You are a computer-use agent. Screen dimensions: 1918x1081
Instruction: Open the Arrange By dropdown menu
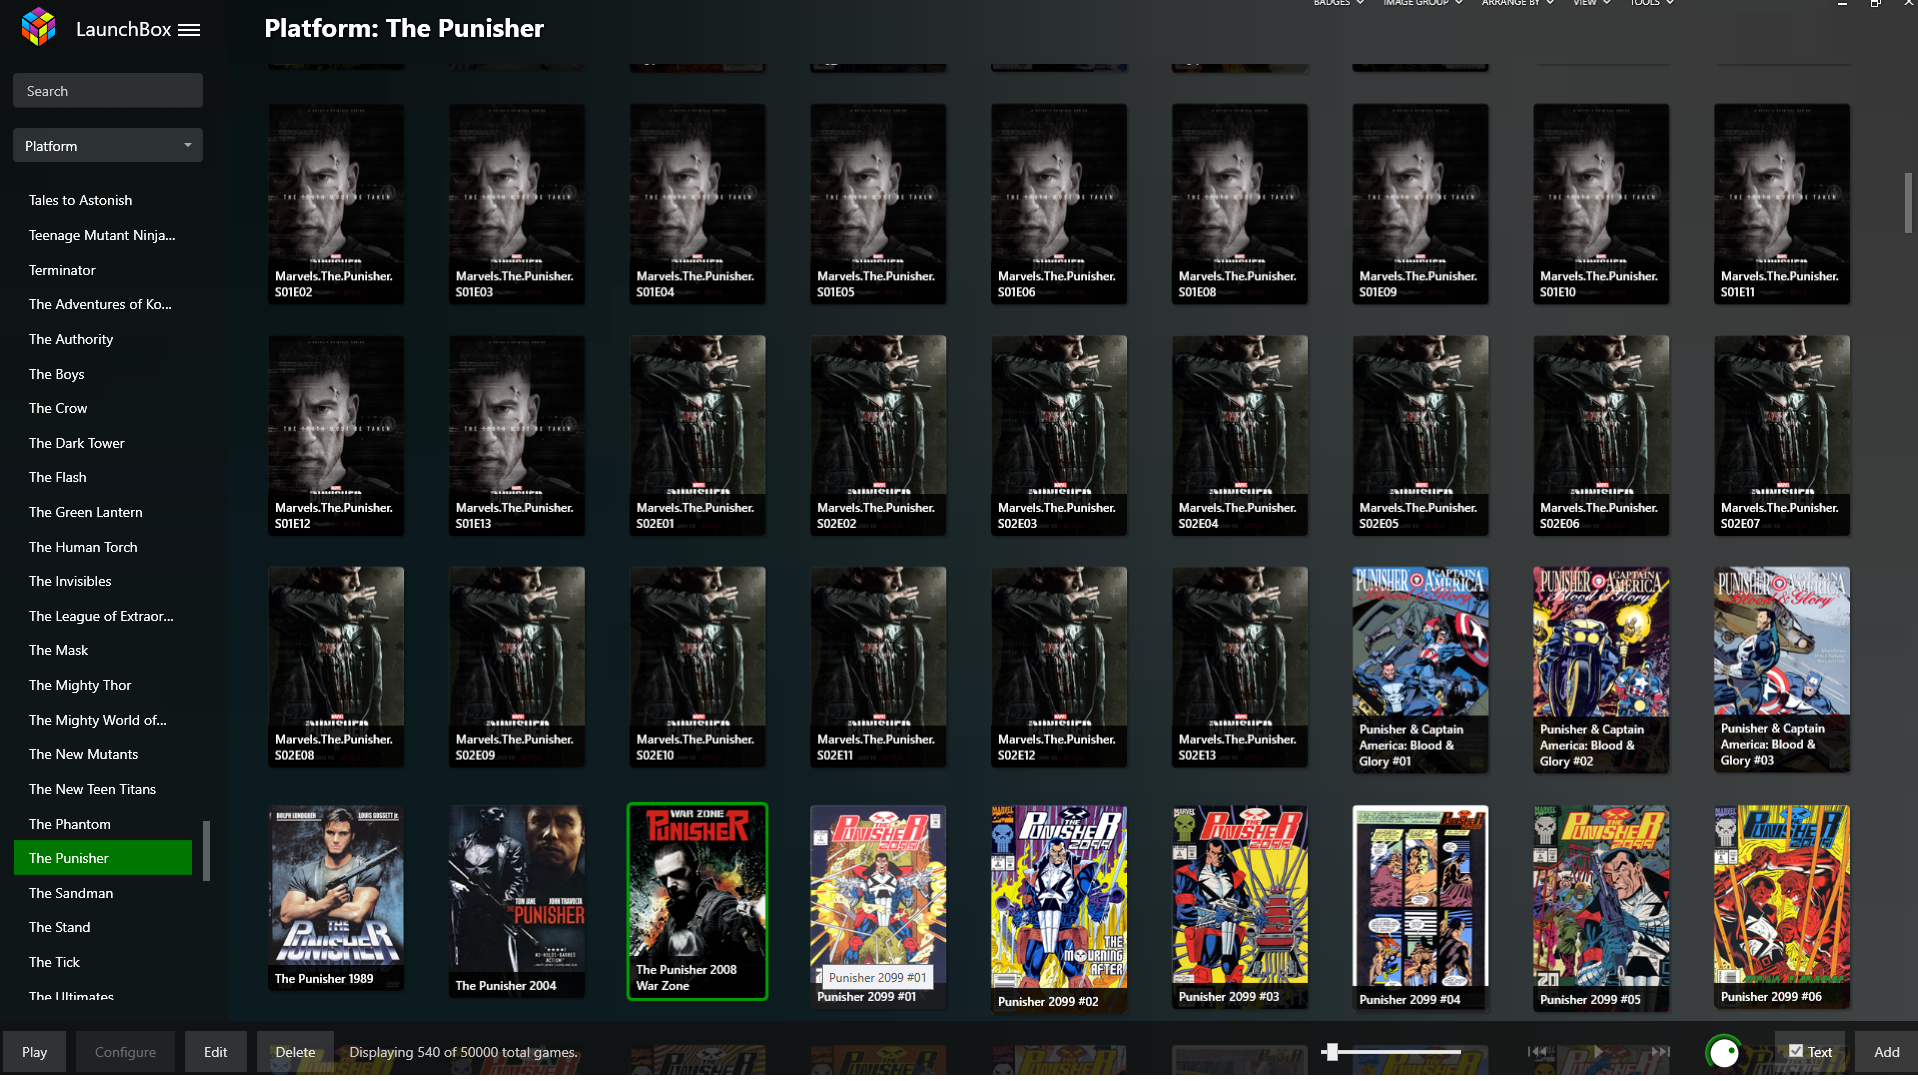1517,3
